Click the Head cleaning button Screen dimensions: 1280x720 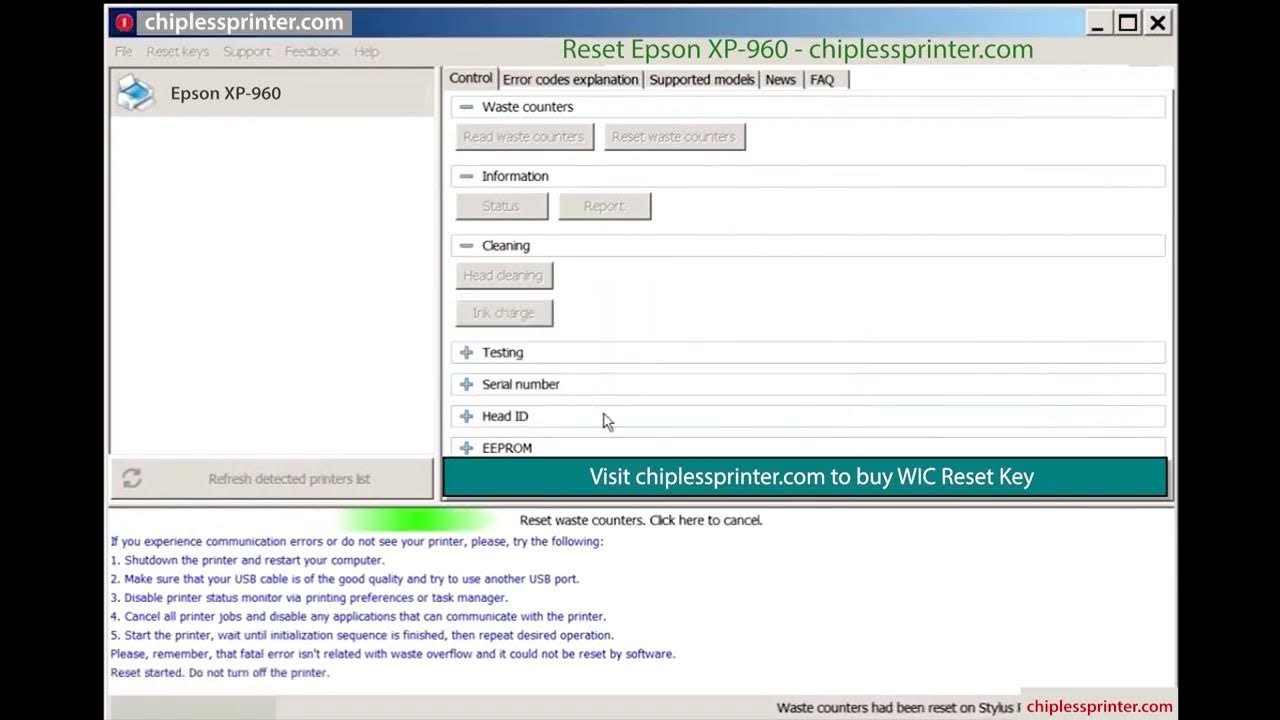point(504,276)
